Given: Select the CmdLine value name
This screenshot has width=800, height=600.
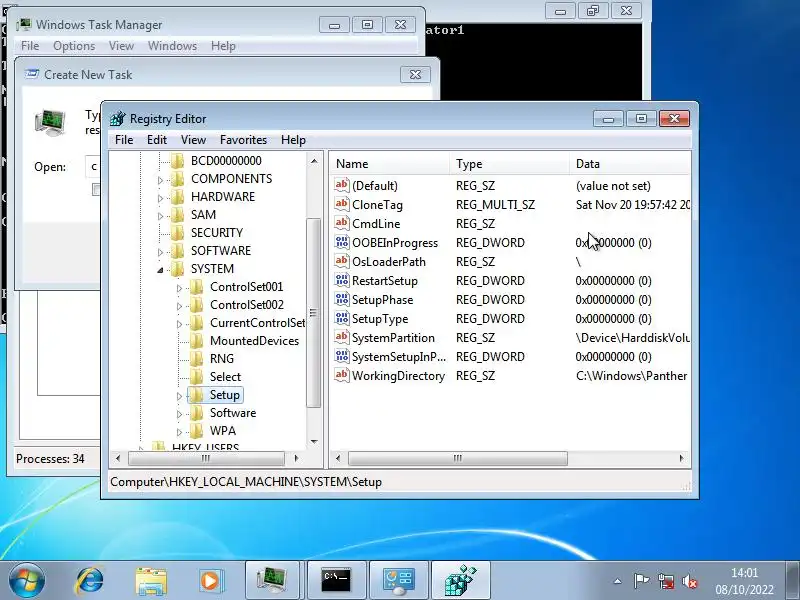Looking at the screenshot, I should point(376,223).
